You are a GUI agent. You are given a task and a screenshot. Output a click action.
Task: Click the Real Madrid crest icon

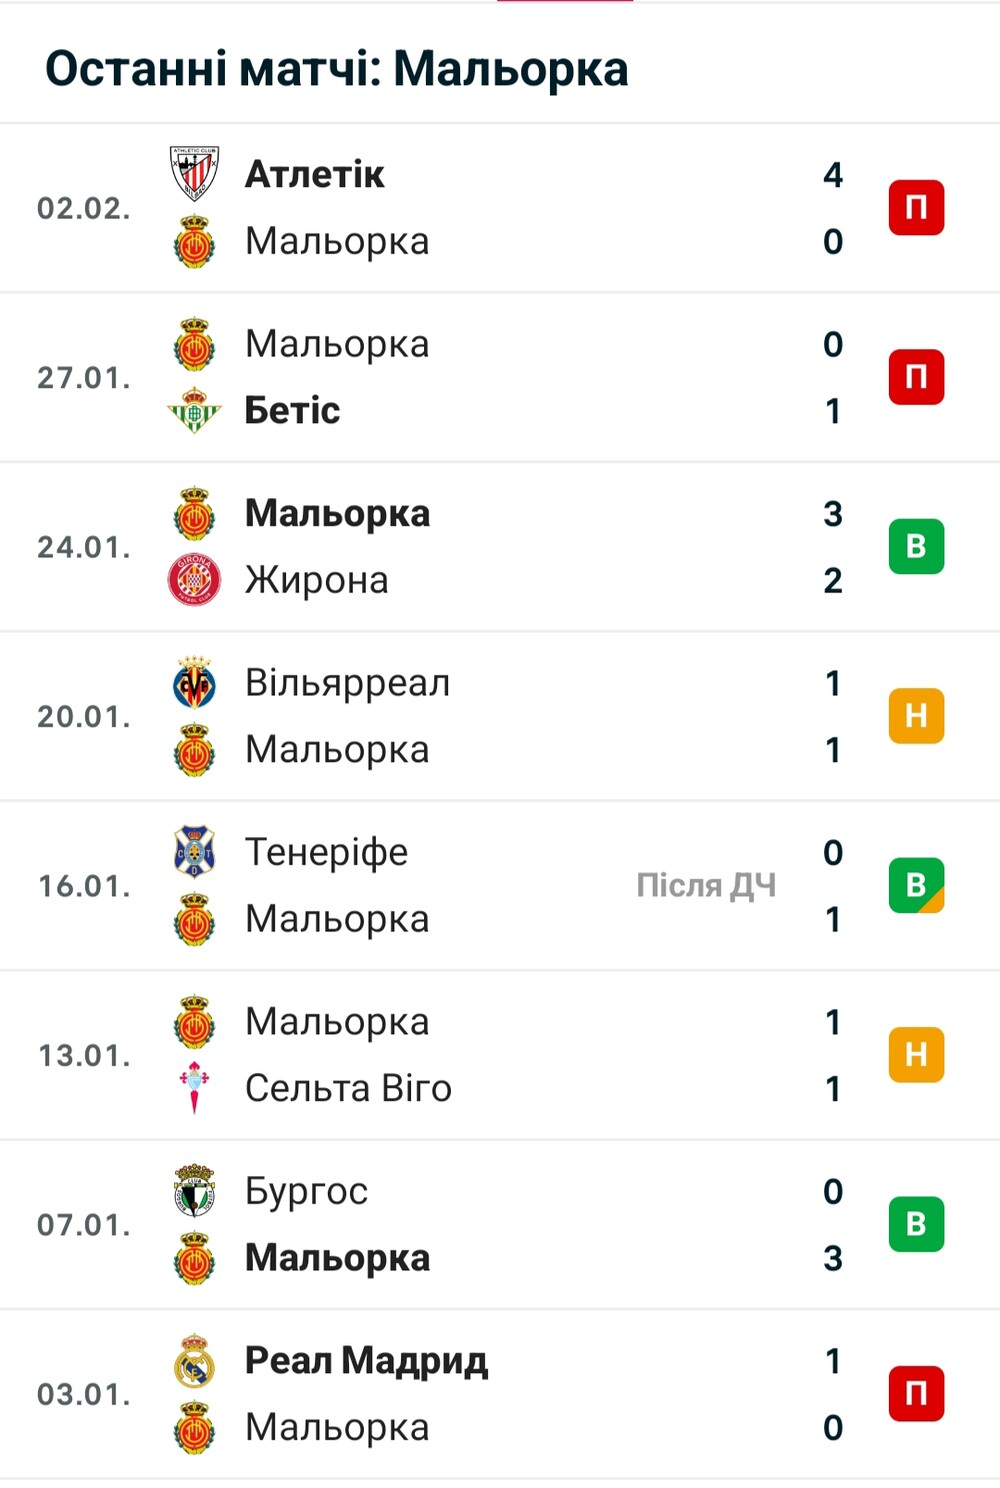(194, 1360)
